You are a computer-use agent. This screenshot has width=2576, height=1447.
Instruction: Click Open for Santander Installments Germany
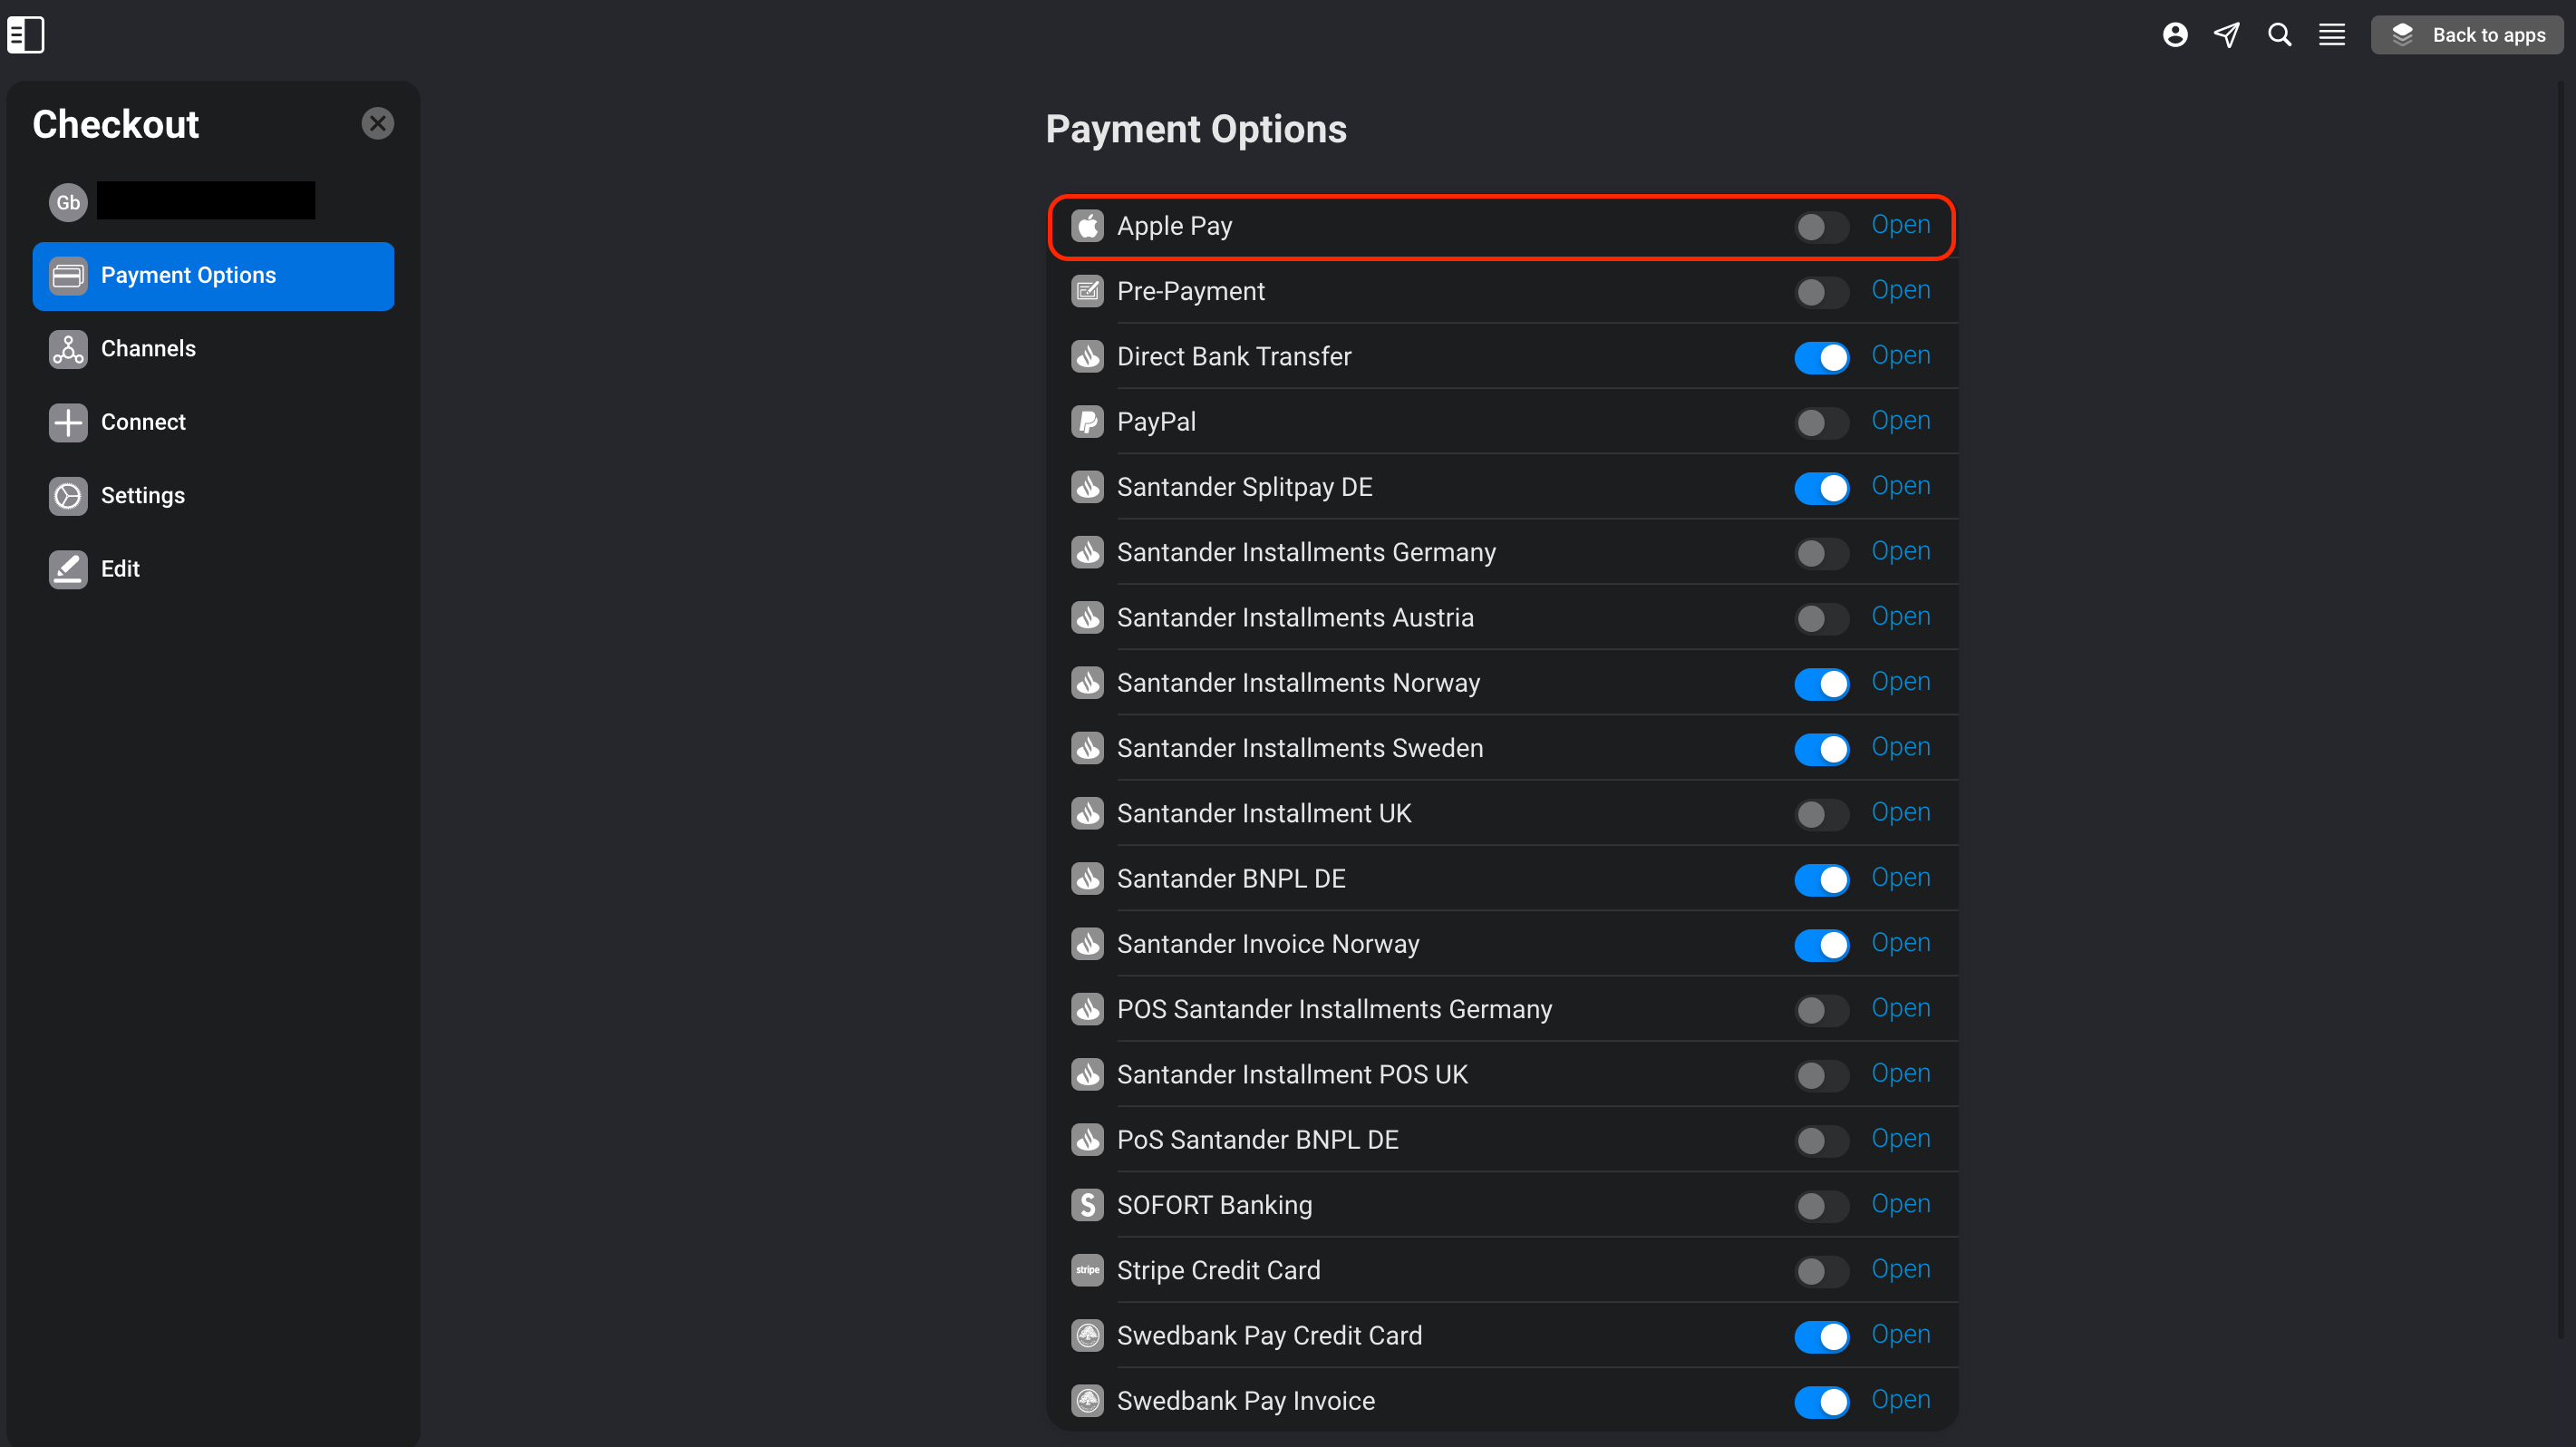click(1900, 552)
